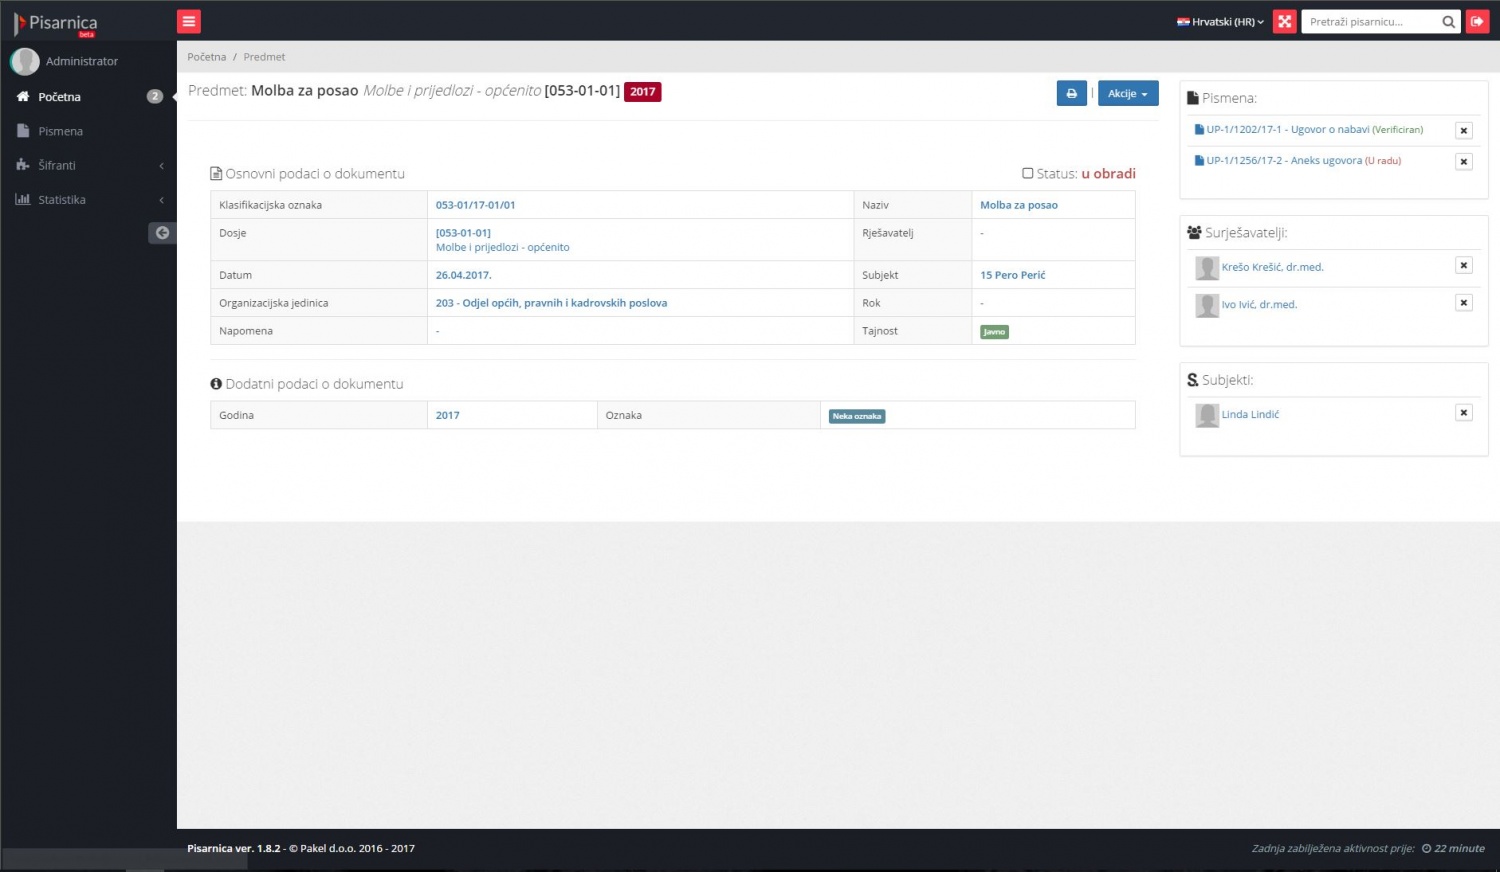Click the Napomena label cell
Screen dimensions: 1500x872
click(x=319, y=331)
